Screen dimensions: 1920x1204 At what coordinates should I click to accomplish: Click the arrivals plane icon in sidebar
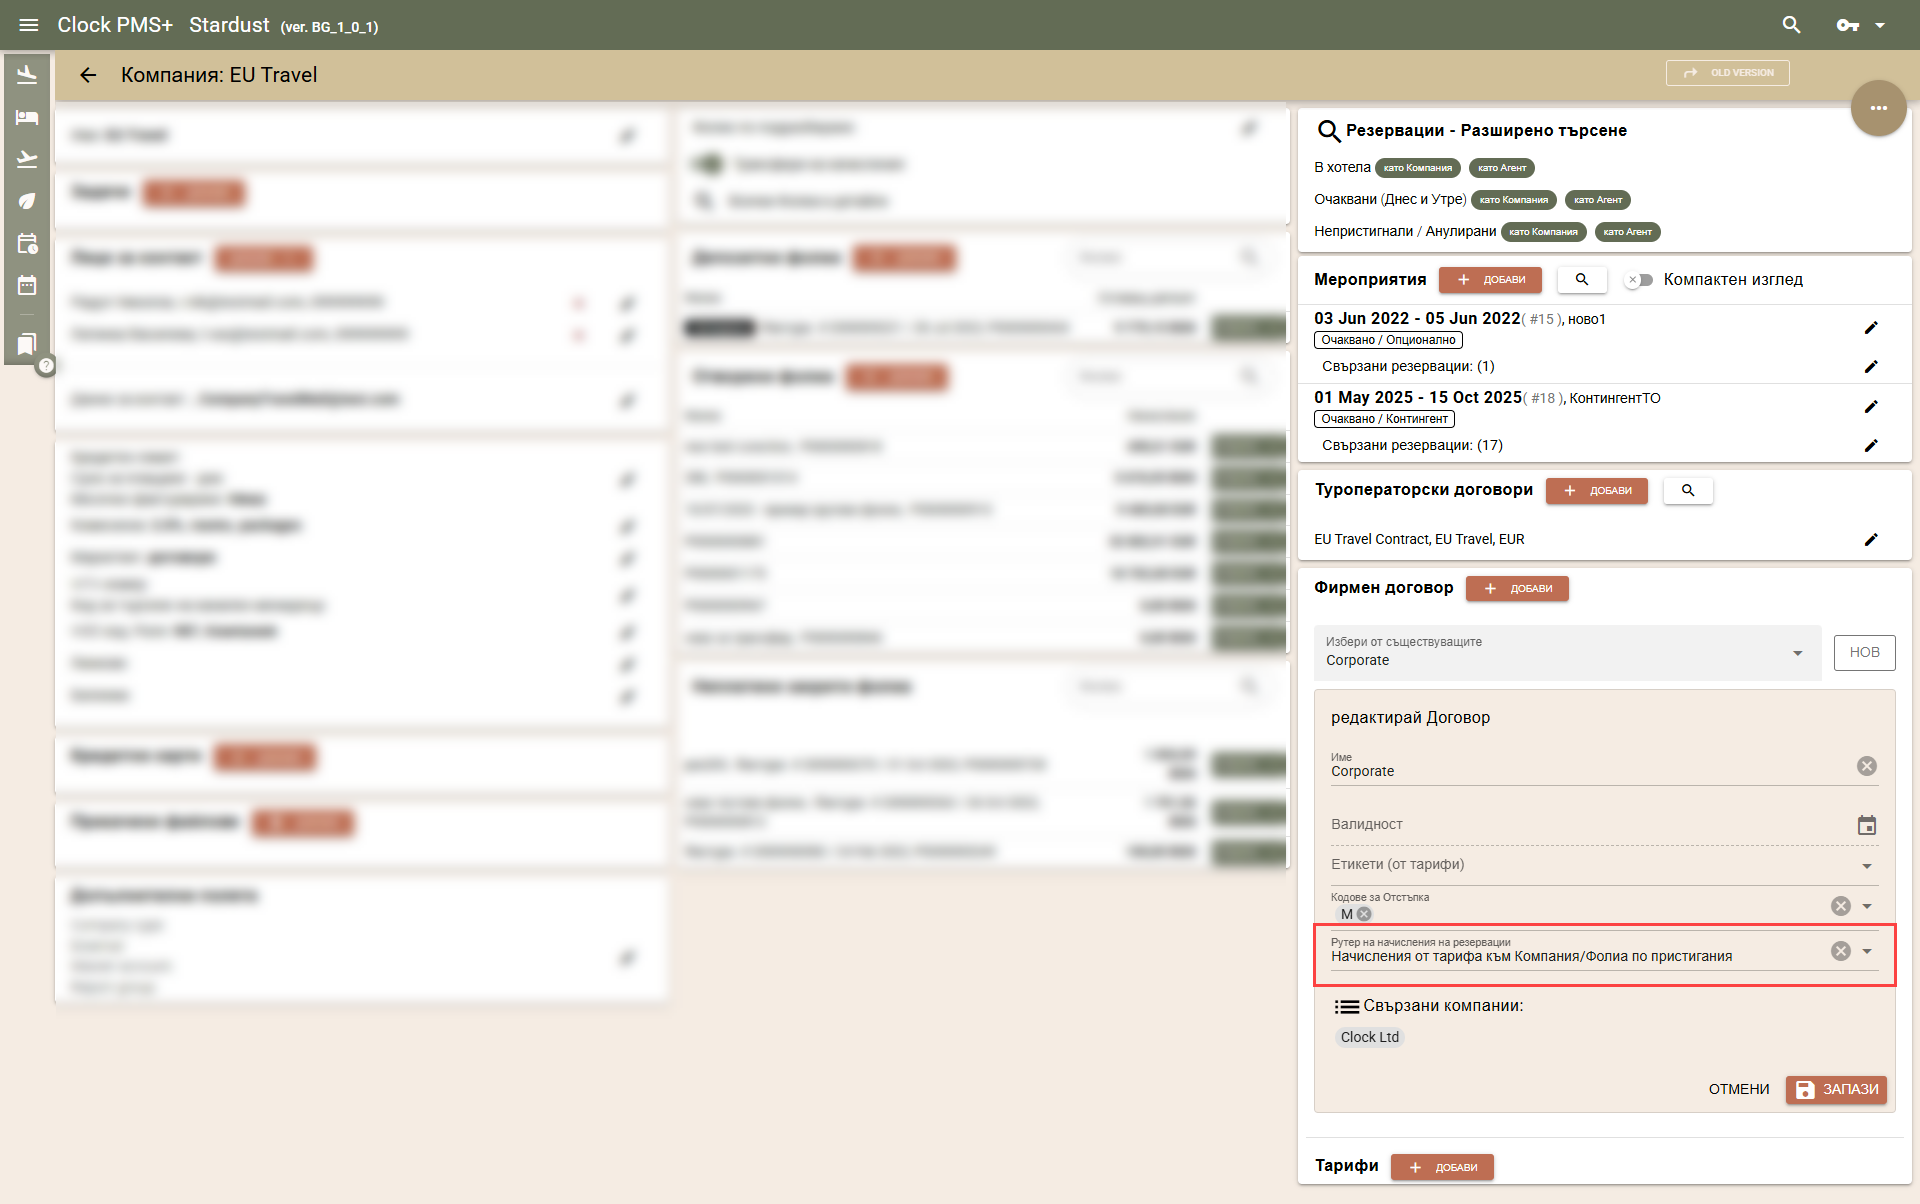coord(27,74)
